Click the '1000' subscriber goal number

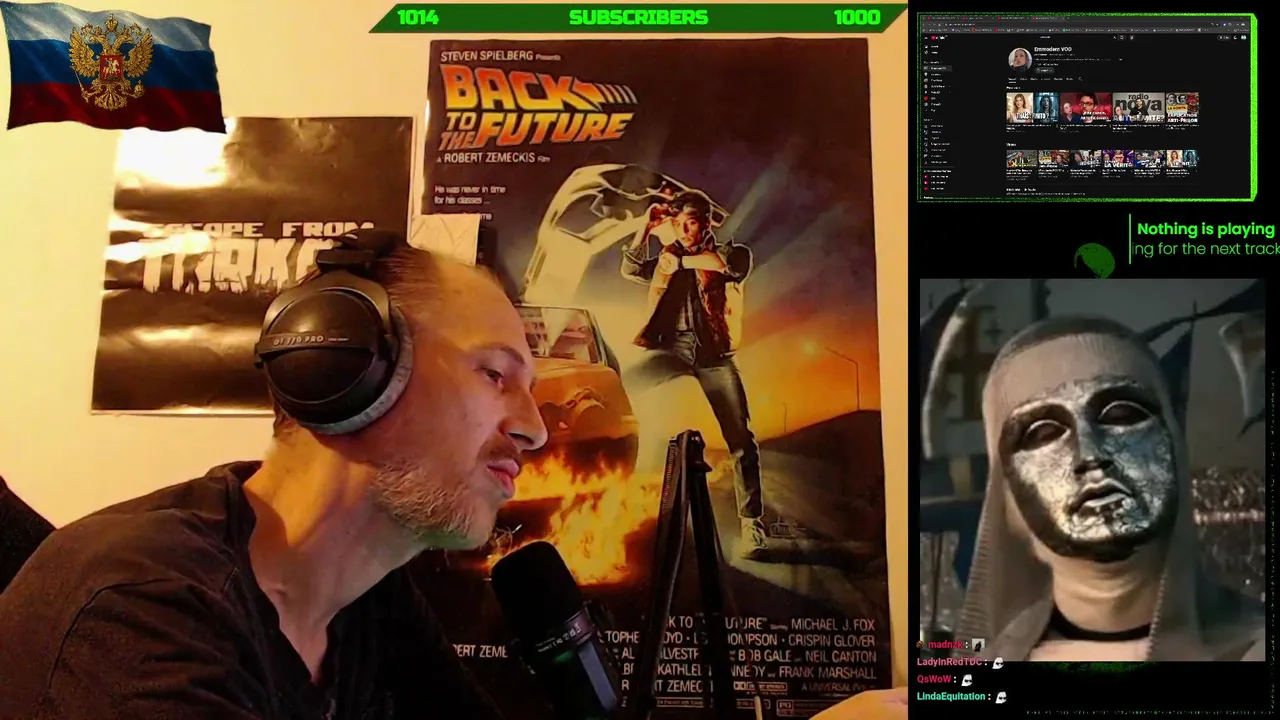(857, 17)
